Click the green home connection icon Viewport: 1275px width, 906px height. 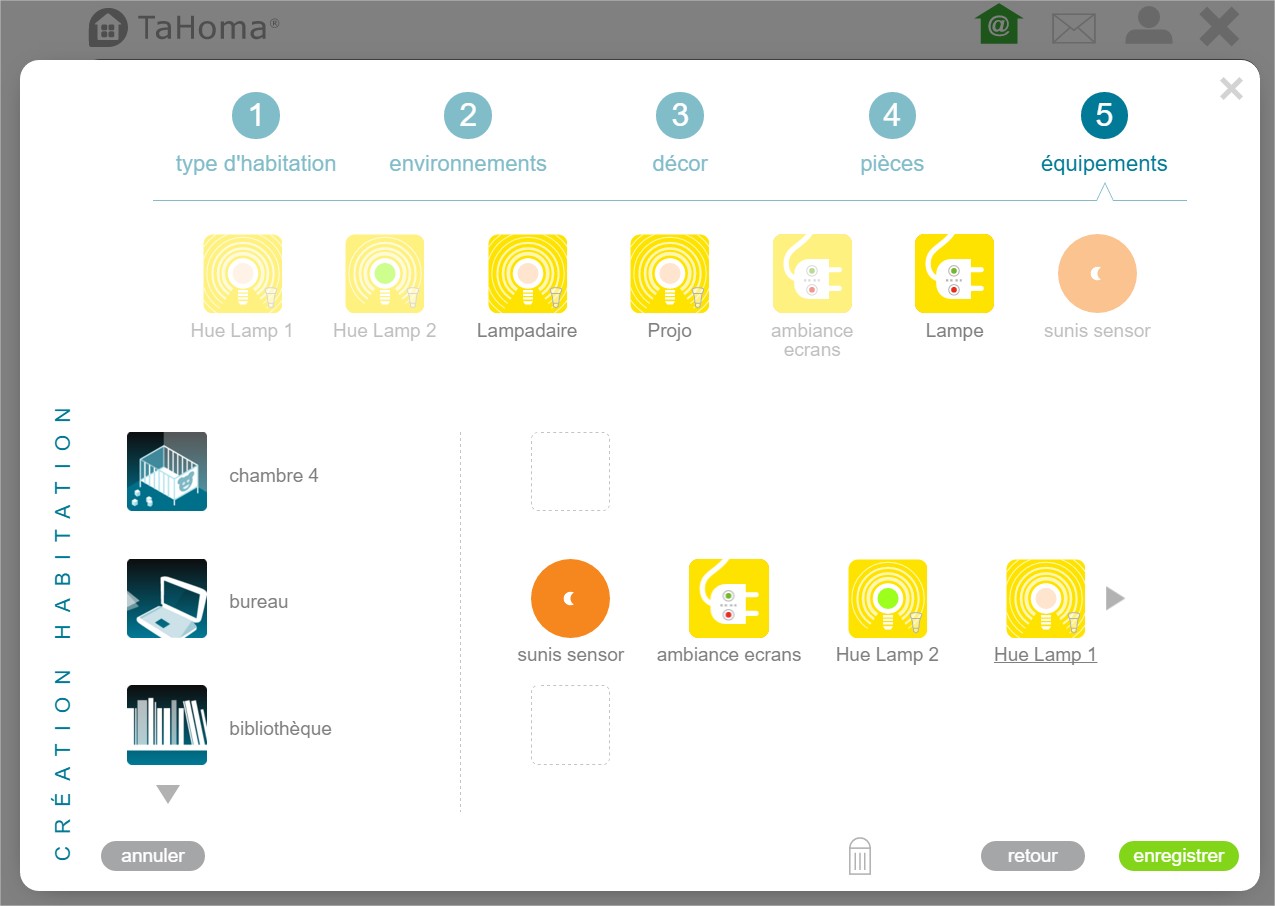click(998, 26)
